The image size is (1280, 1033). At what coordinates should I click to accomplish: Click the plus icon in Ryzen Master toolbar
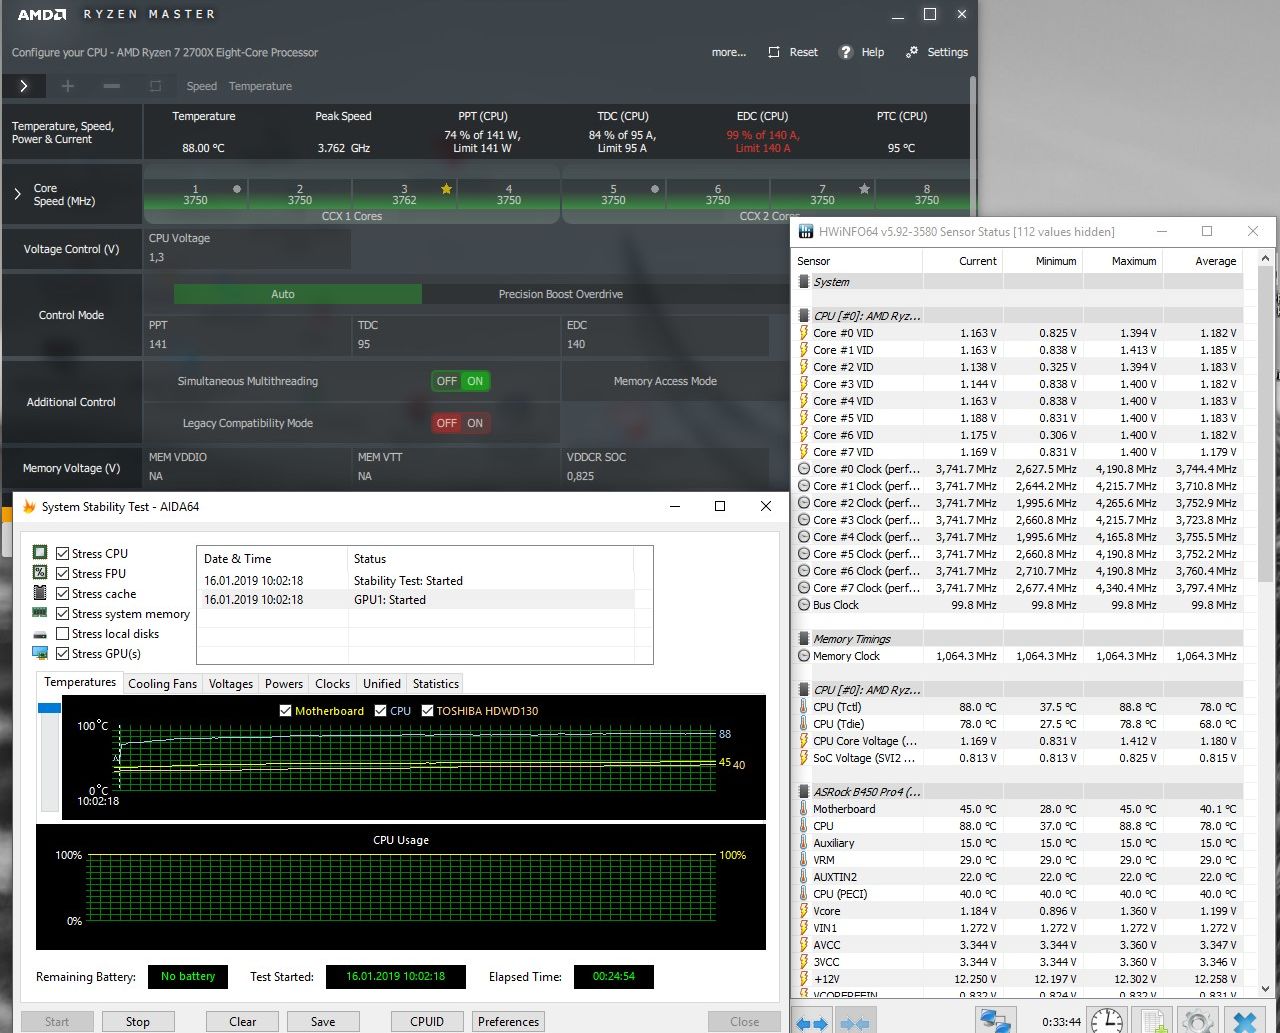click(68, 86)
